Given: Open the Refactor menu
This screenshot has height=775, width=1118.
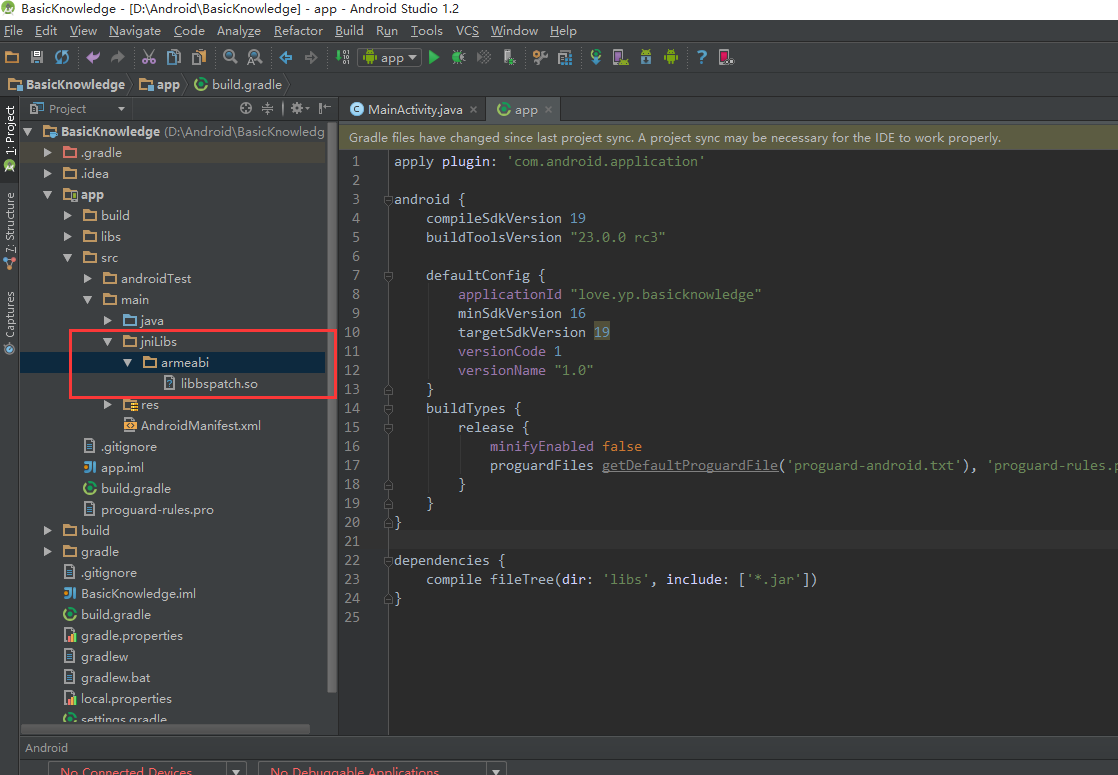Looking at the screenshot, I should point(298,31).
